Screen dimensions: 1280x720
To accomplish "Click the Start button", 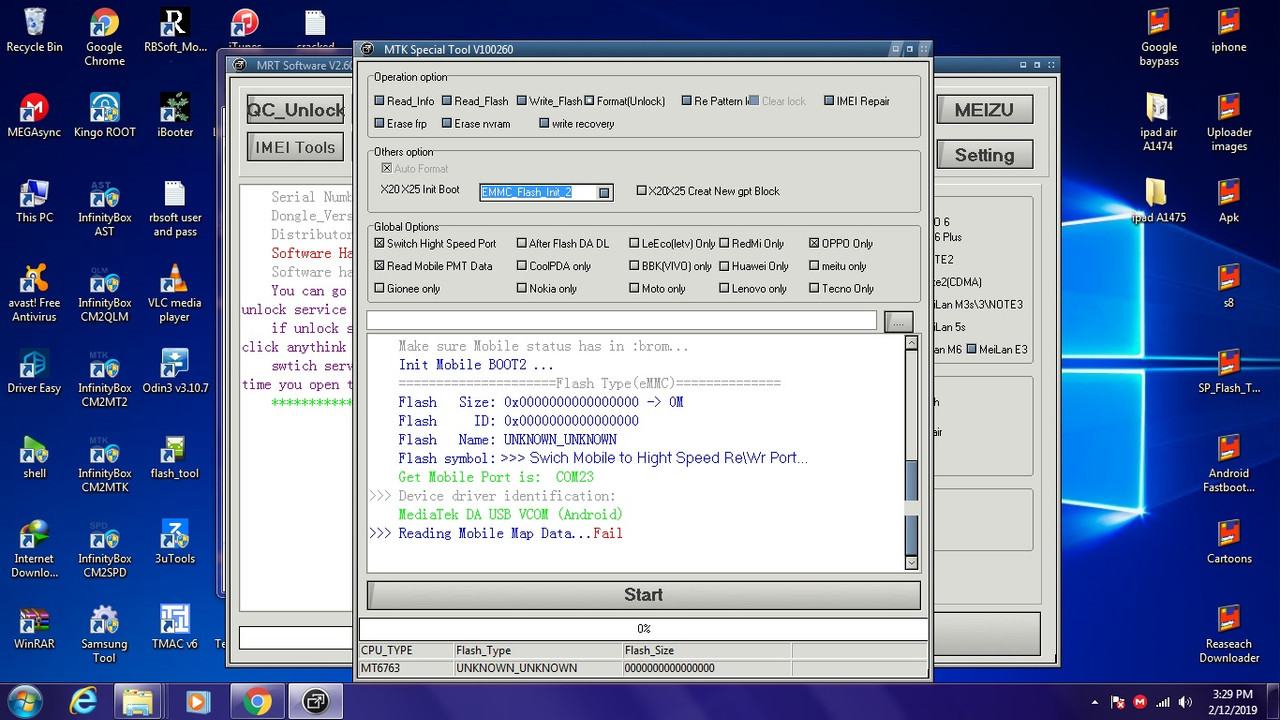I will pos(643,594).
